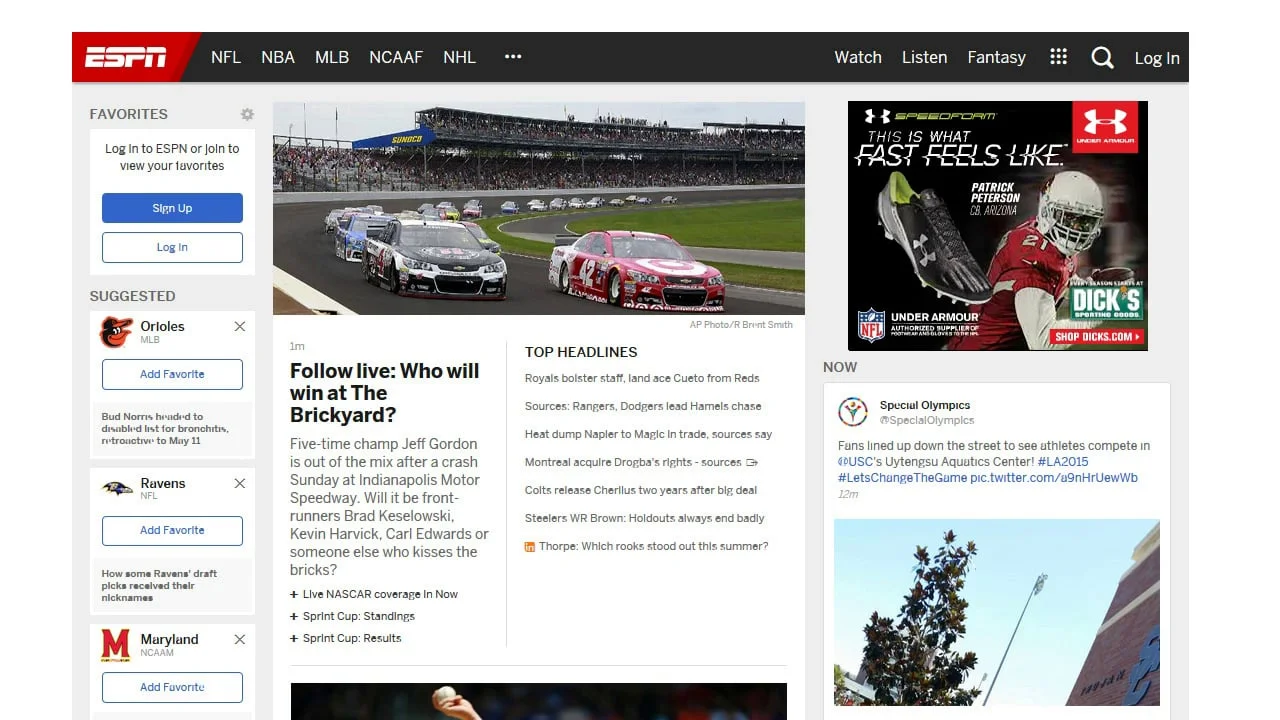Click the Special Olympics account name
This screenshot has height=720, width=1280.
[925, 405]
